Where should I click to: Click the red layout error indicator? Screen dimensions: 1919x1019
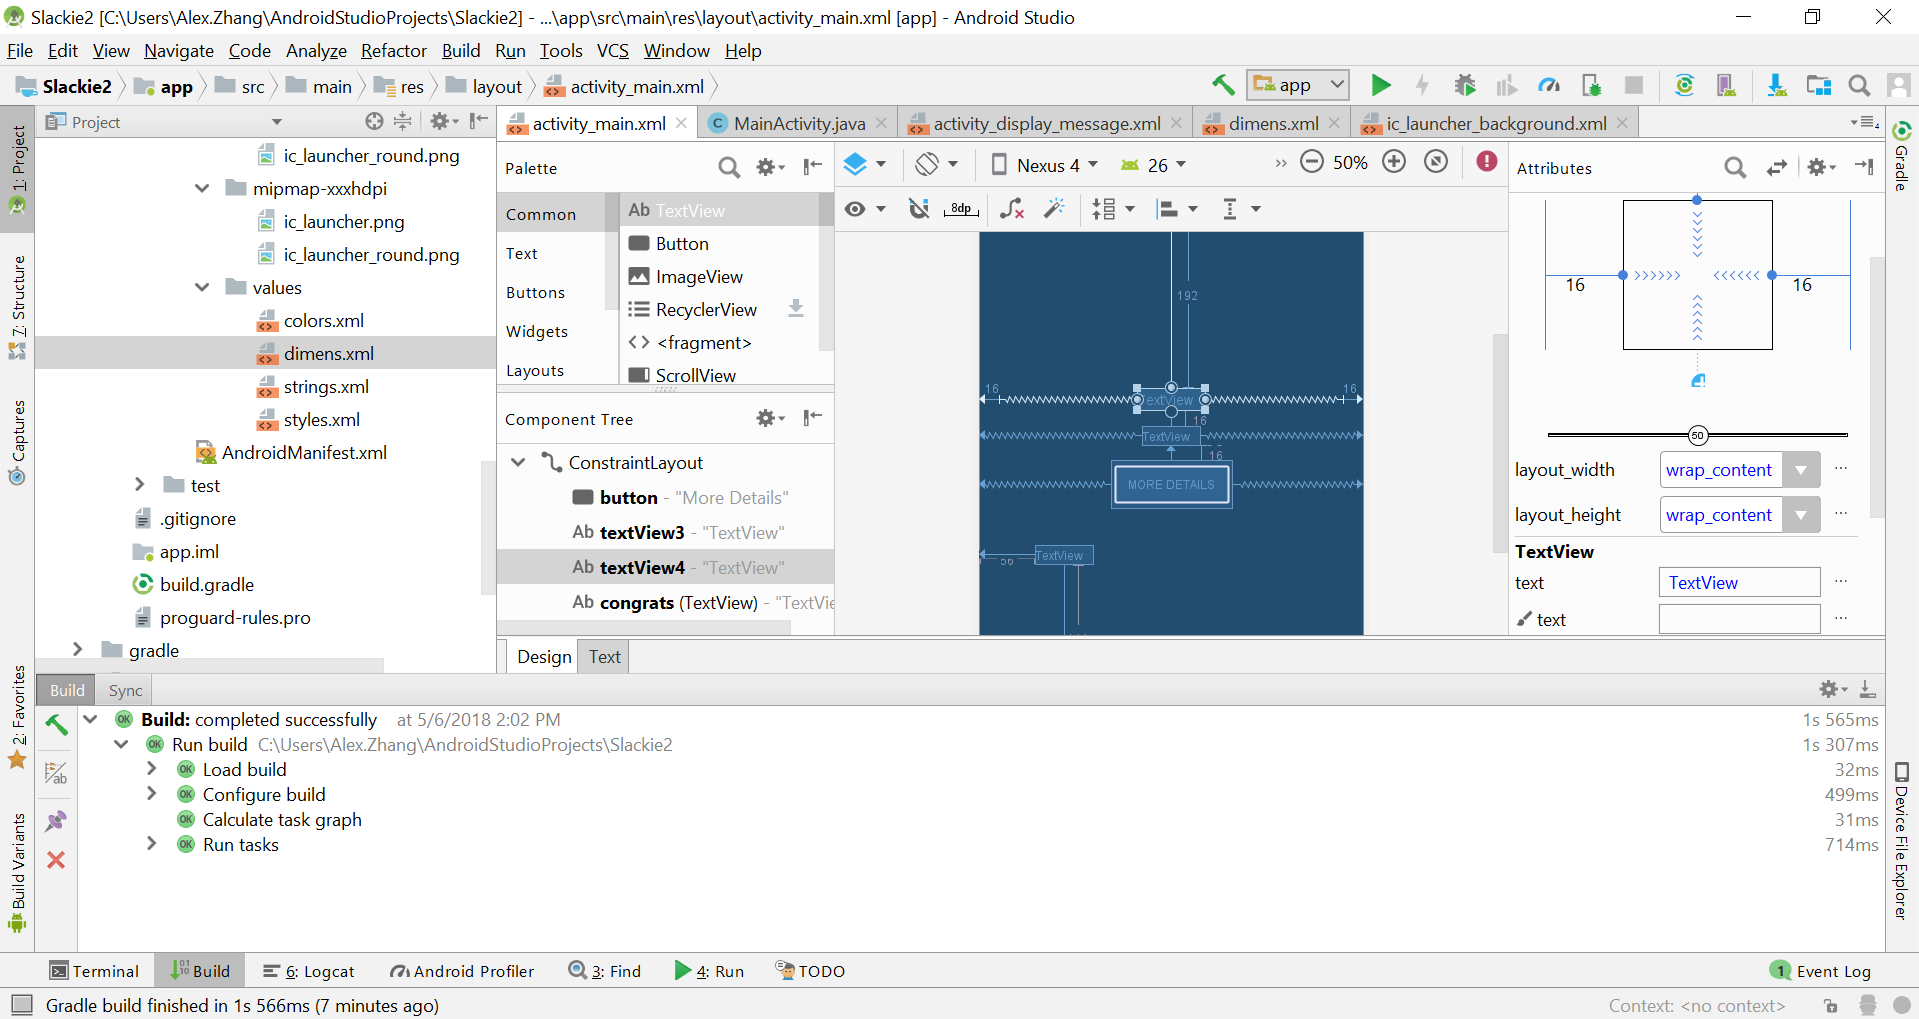(x=1487, y=162)
